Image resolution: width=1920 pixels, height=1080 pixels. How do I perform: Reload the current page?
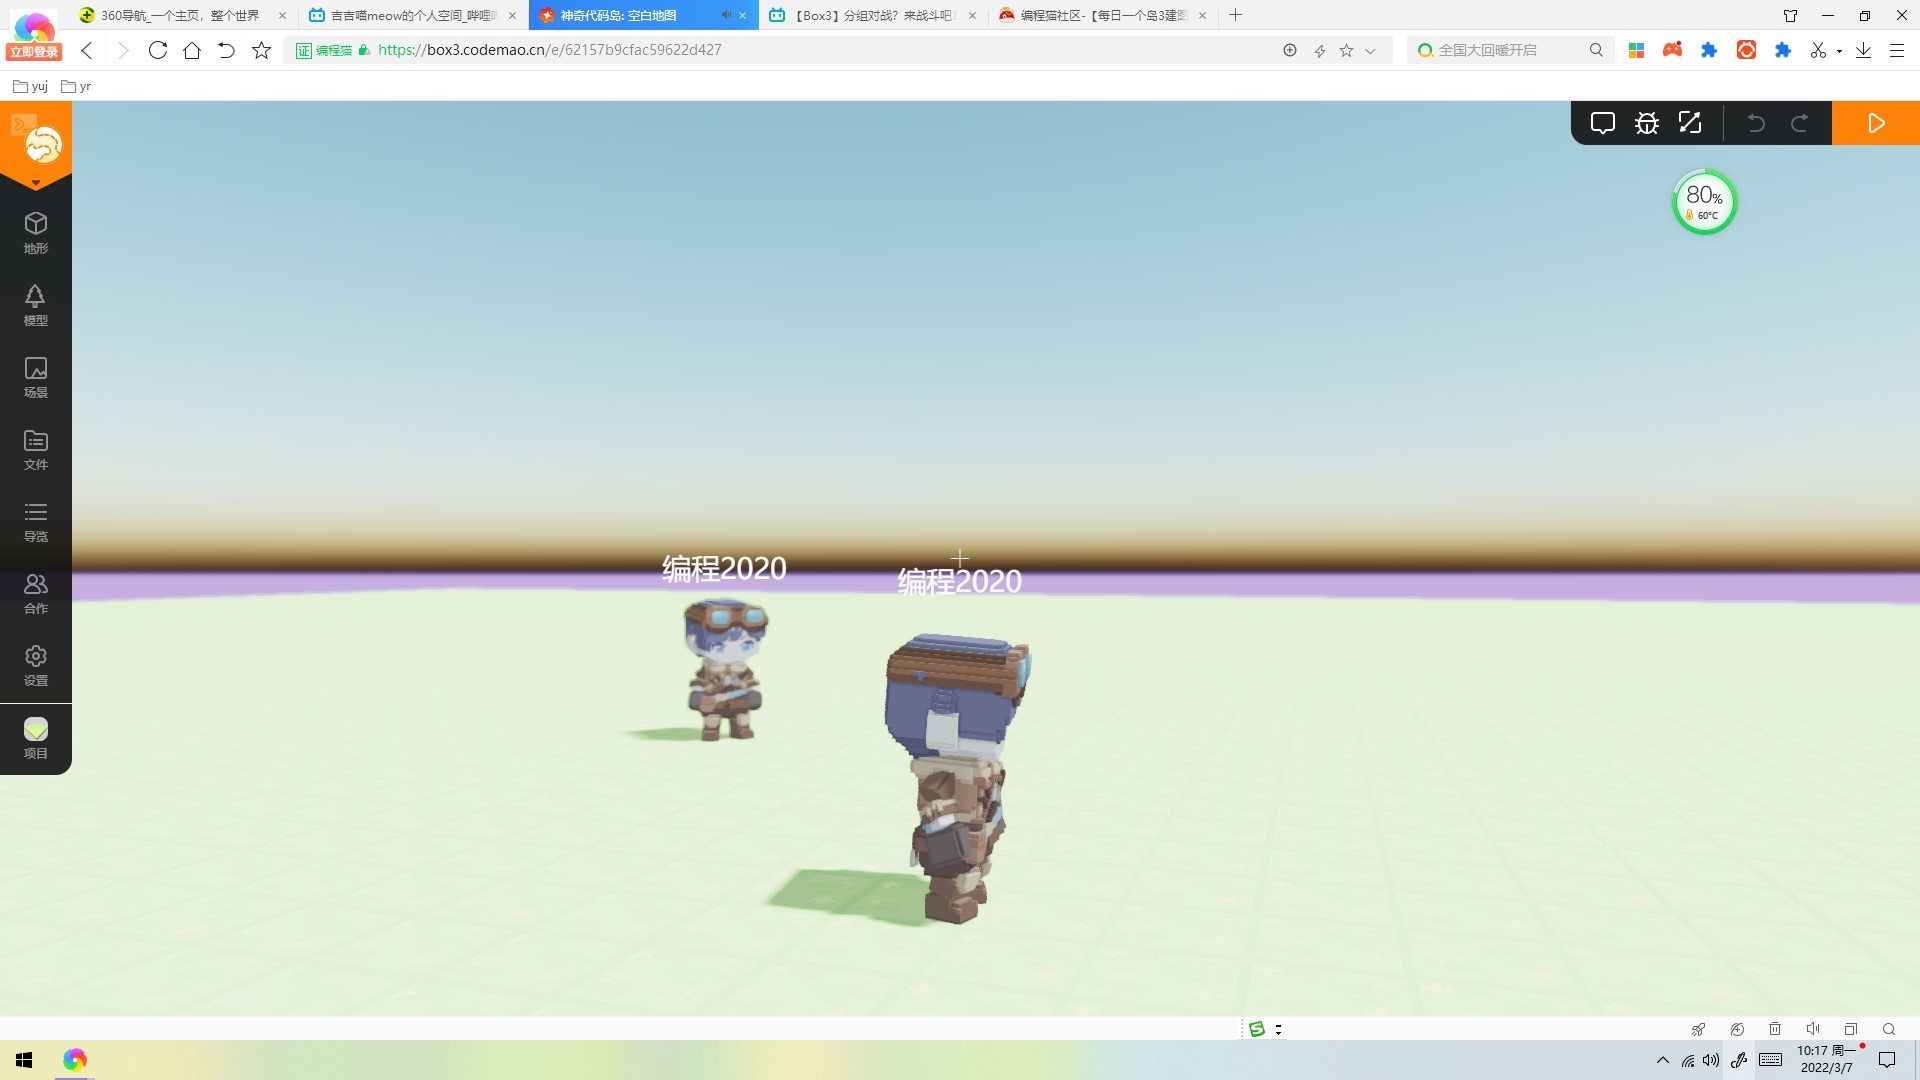(x=157, y=50)
